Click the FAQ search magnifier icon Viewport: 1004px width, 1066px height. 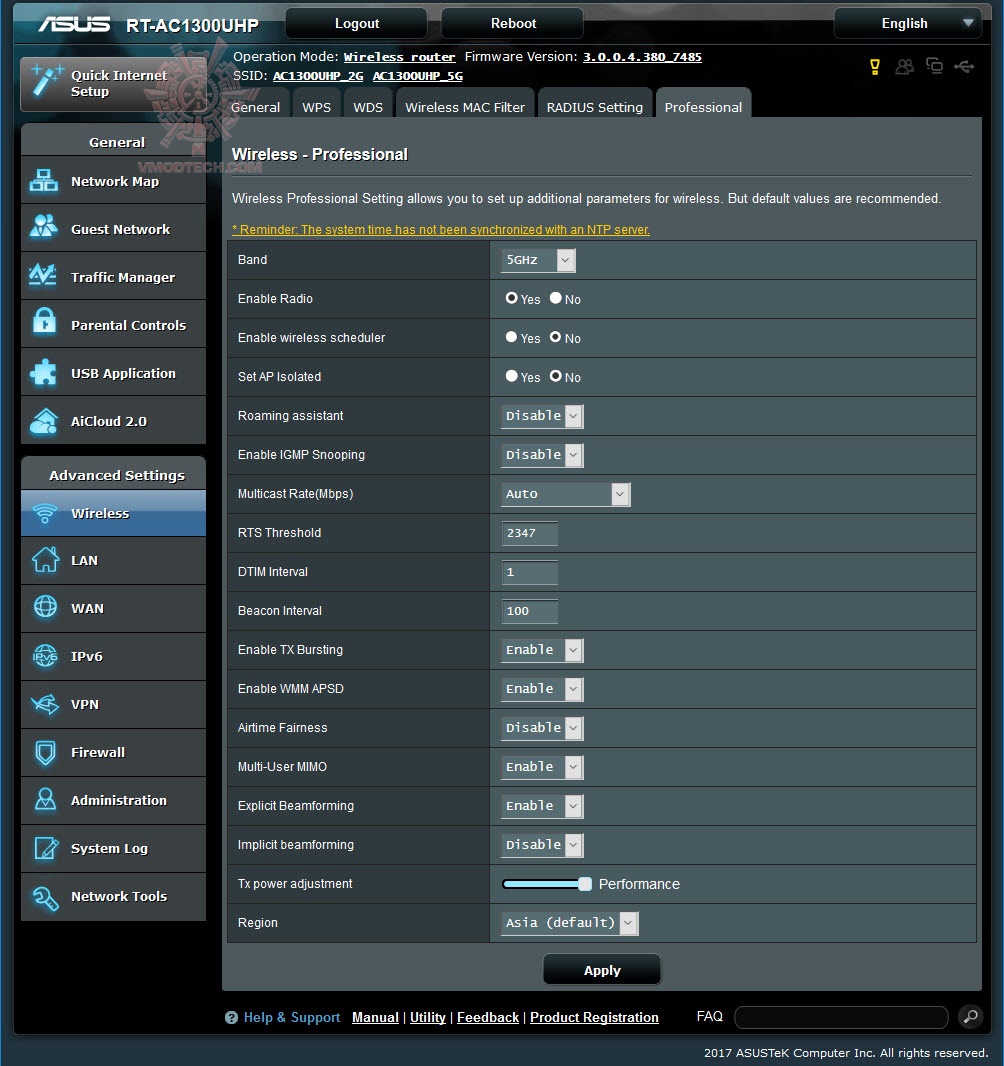pyautogui.click(x=971, y=1016)
